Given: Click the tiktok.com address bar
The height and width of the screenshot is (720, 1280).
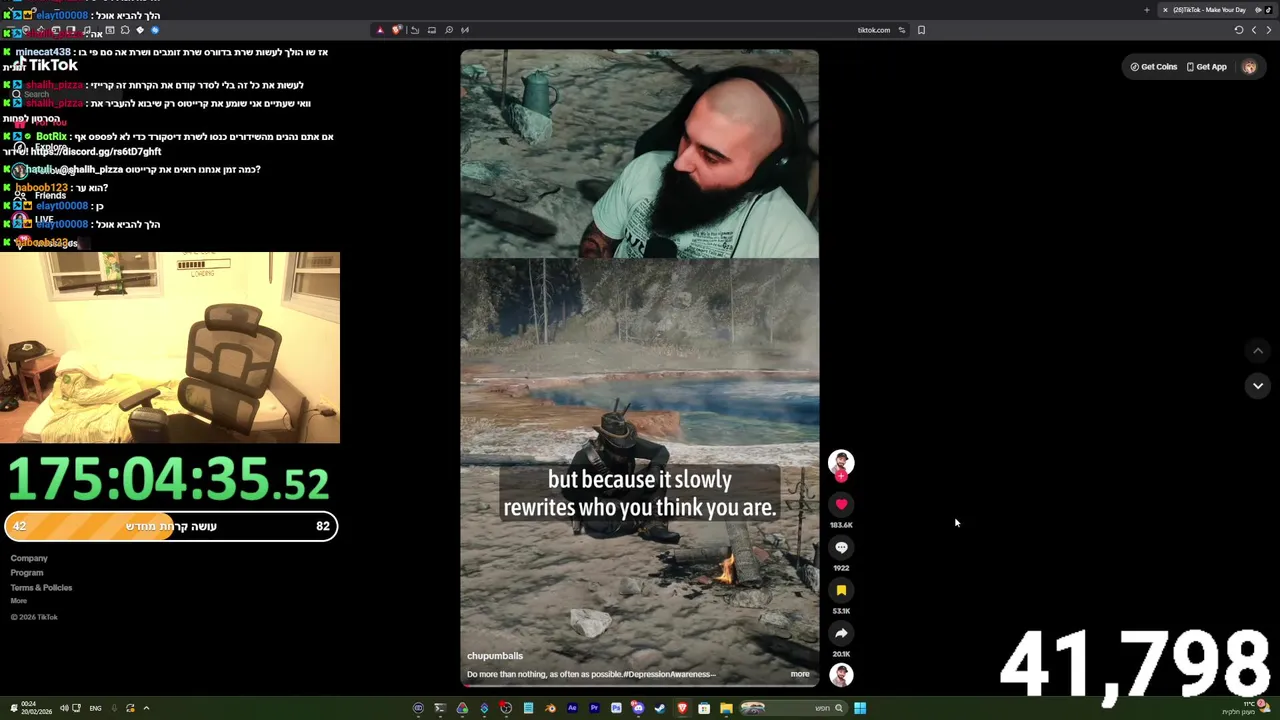Looking at the screenshot, I should point(873,30).
